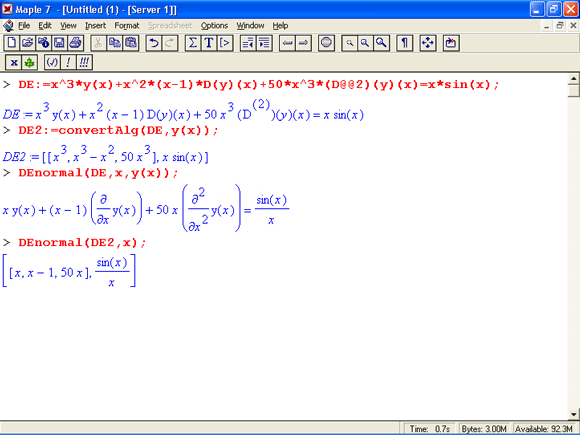
Task: Execute current expression with the ! button
Action: point(68,62)
